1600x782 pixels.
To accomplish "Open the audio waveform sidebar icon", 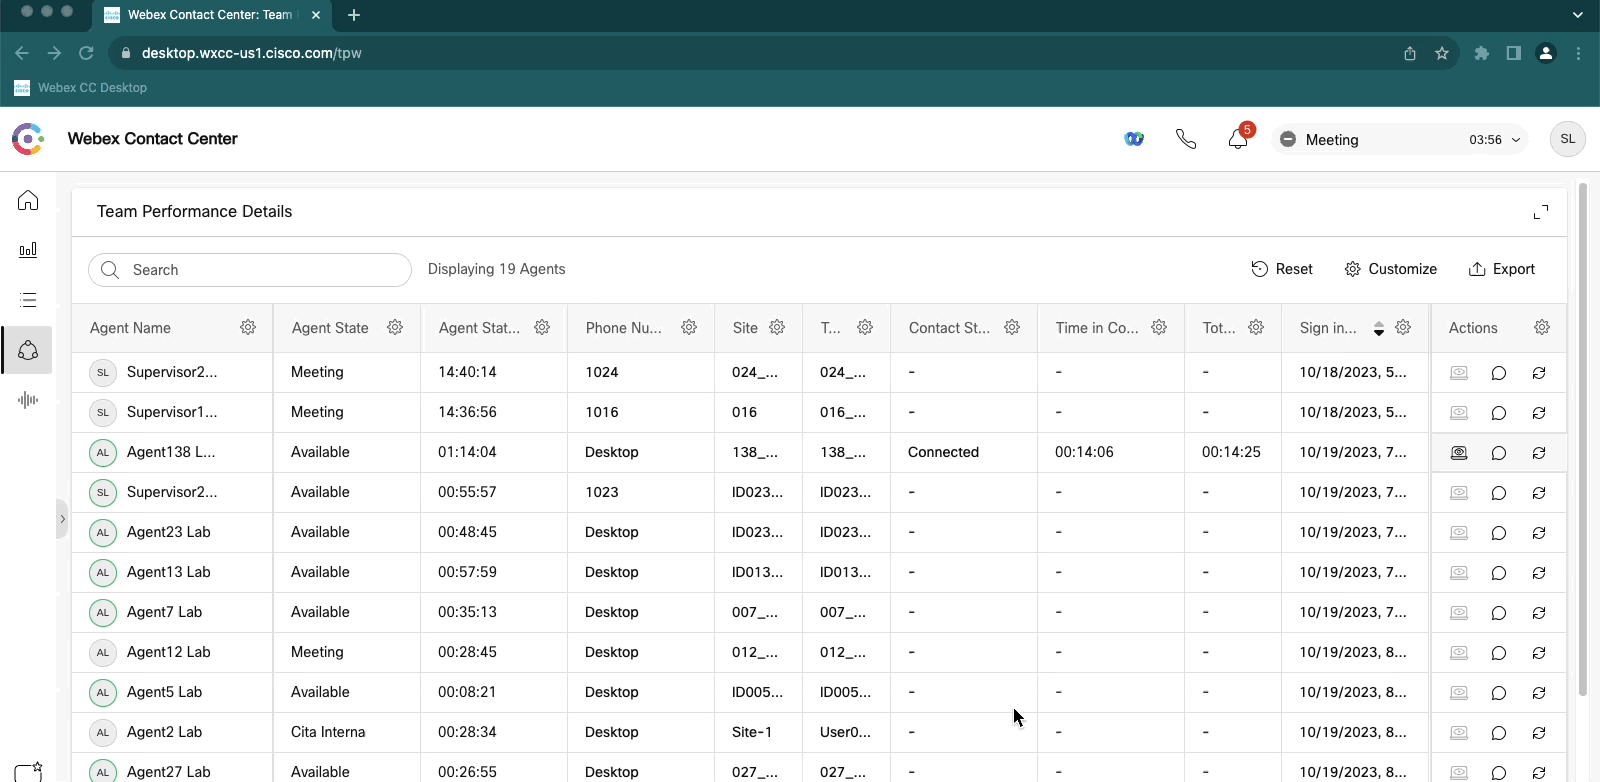I will [x=28, y=400].
